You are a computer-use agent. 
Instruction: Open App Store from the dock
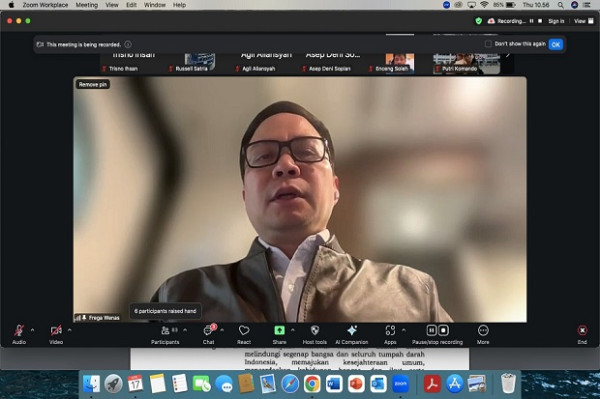[455, 384]
